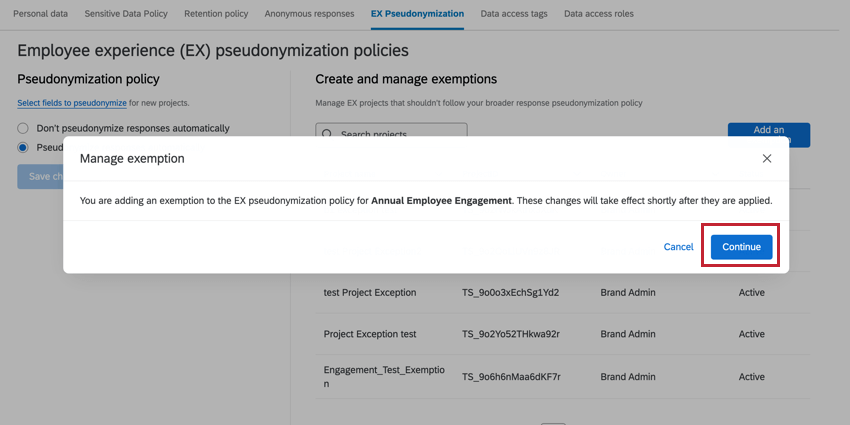The width and height of the screenshot is (850, 425).
Task: Click the Search projects input field
Action: (x=400, y=130)
